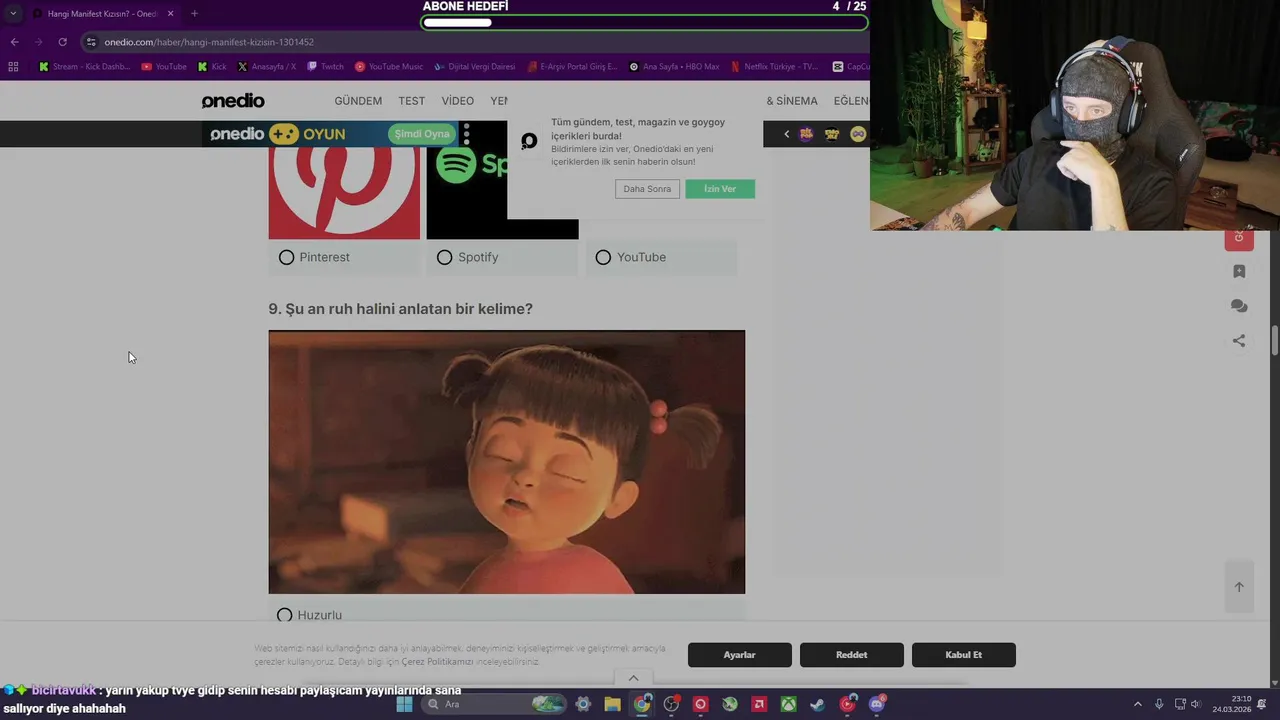
Task: Open the TEST menu item
Action: pyautogui.click(x=412, y=101)
